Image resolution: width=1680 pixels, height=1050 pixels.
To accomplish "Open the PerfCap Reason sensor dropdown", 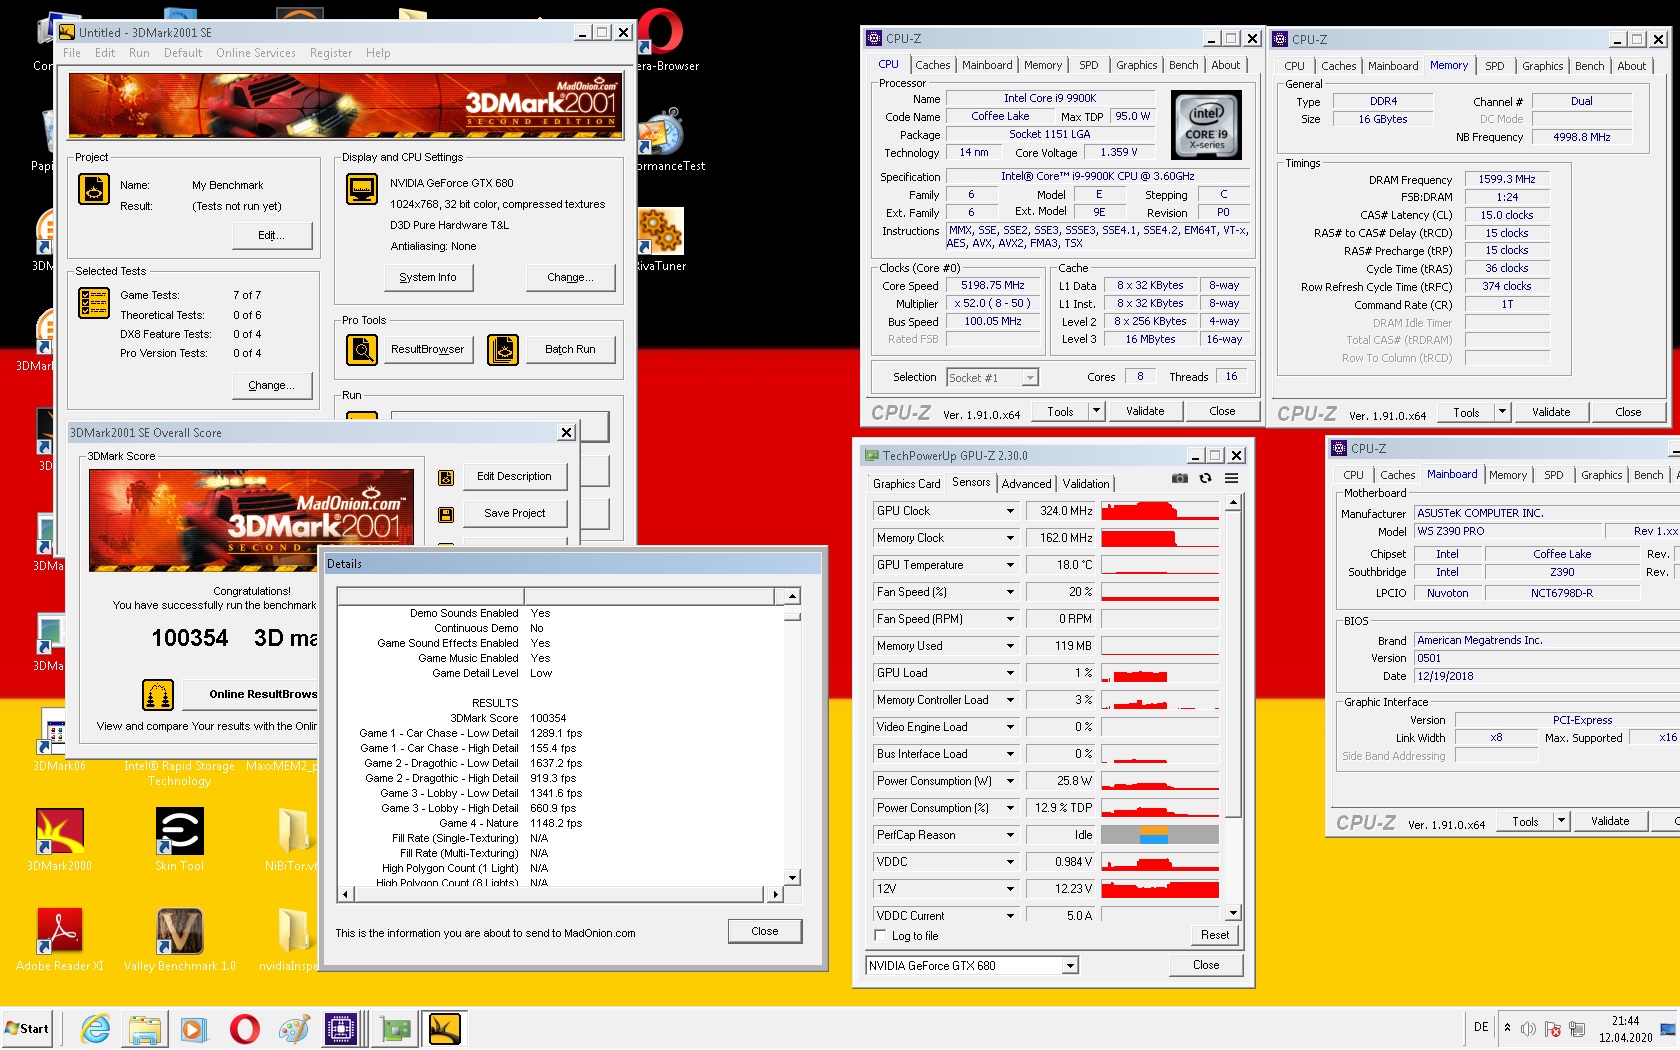I will (1010, 835).
